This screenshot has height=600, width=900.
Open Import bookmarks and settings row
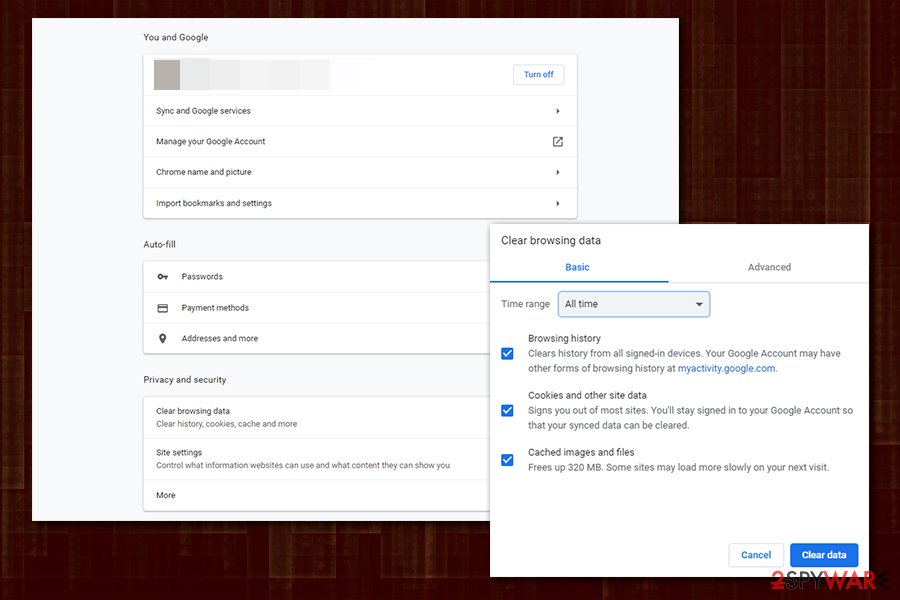tap(360, 203)
